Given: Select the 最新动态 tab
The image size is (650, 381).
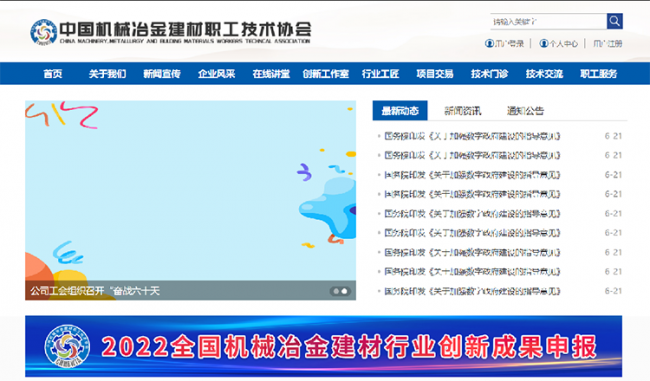Looking at the screenshot, I should [x=400, y=111].
